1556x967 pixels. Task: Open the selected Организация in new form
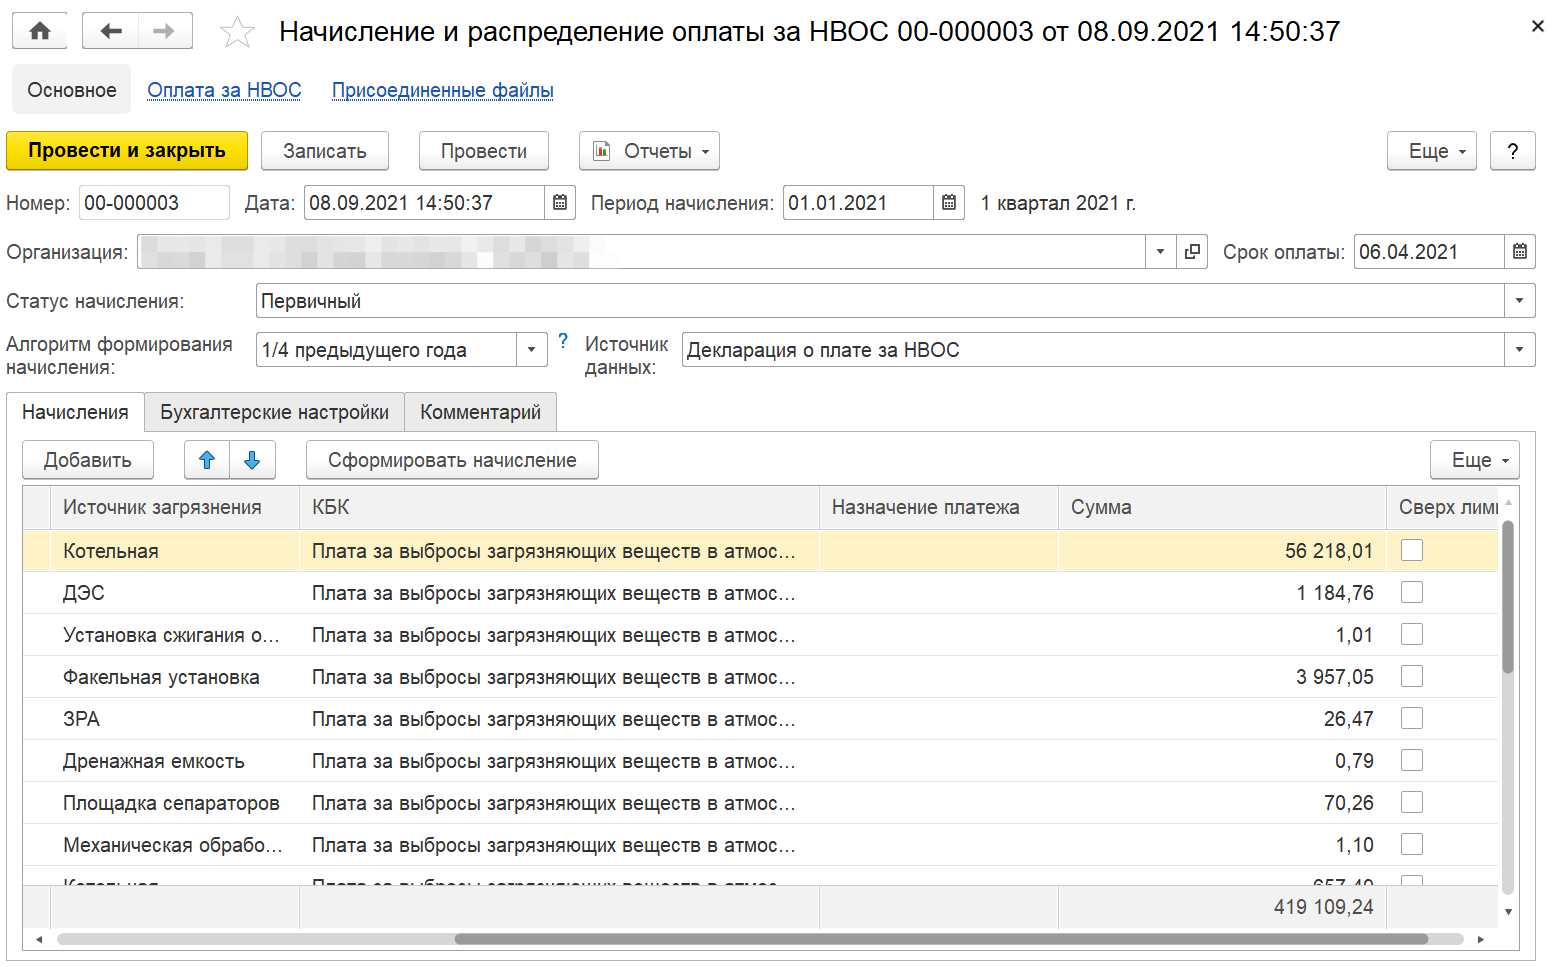(1192, 252)
